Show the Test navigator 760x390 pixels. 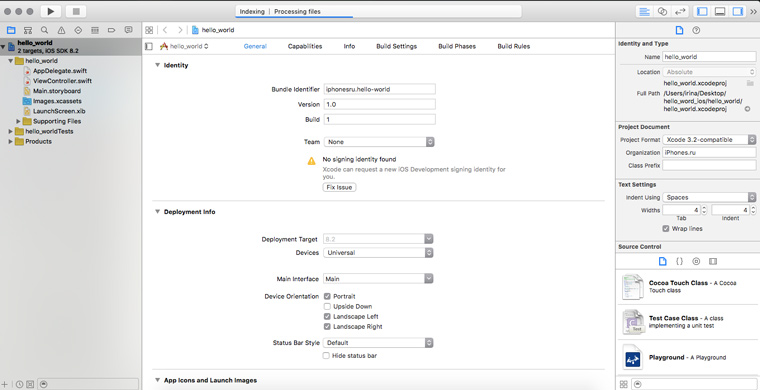click(78, 30)
